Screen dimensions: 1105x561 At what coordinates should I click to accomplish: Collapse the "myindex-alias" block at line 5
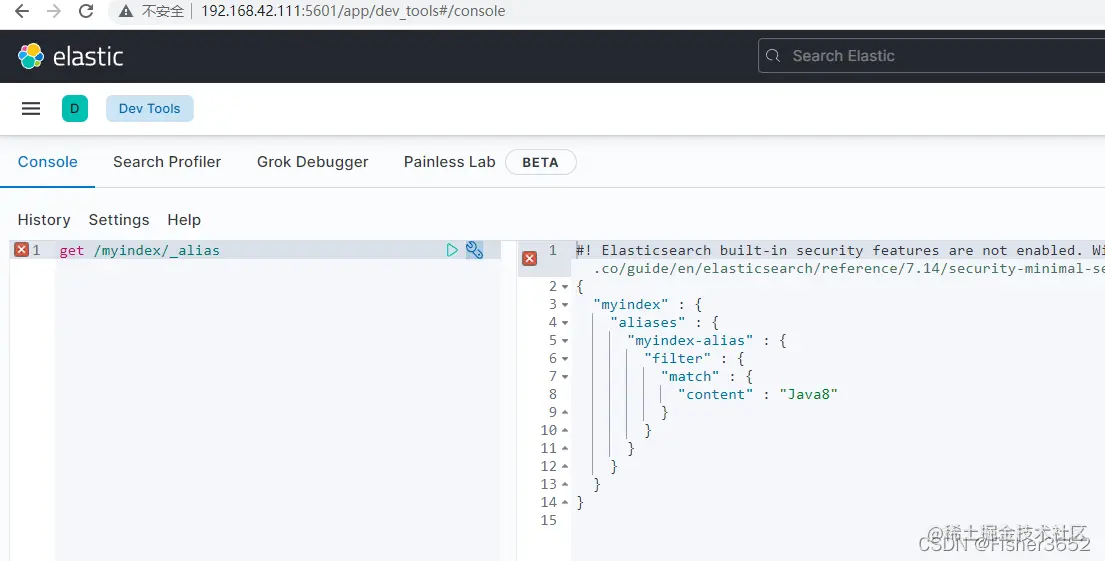pyautogui.click(x=565, y=340)
